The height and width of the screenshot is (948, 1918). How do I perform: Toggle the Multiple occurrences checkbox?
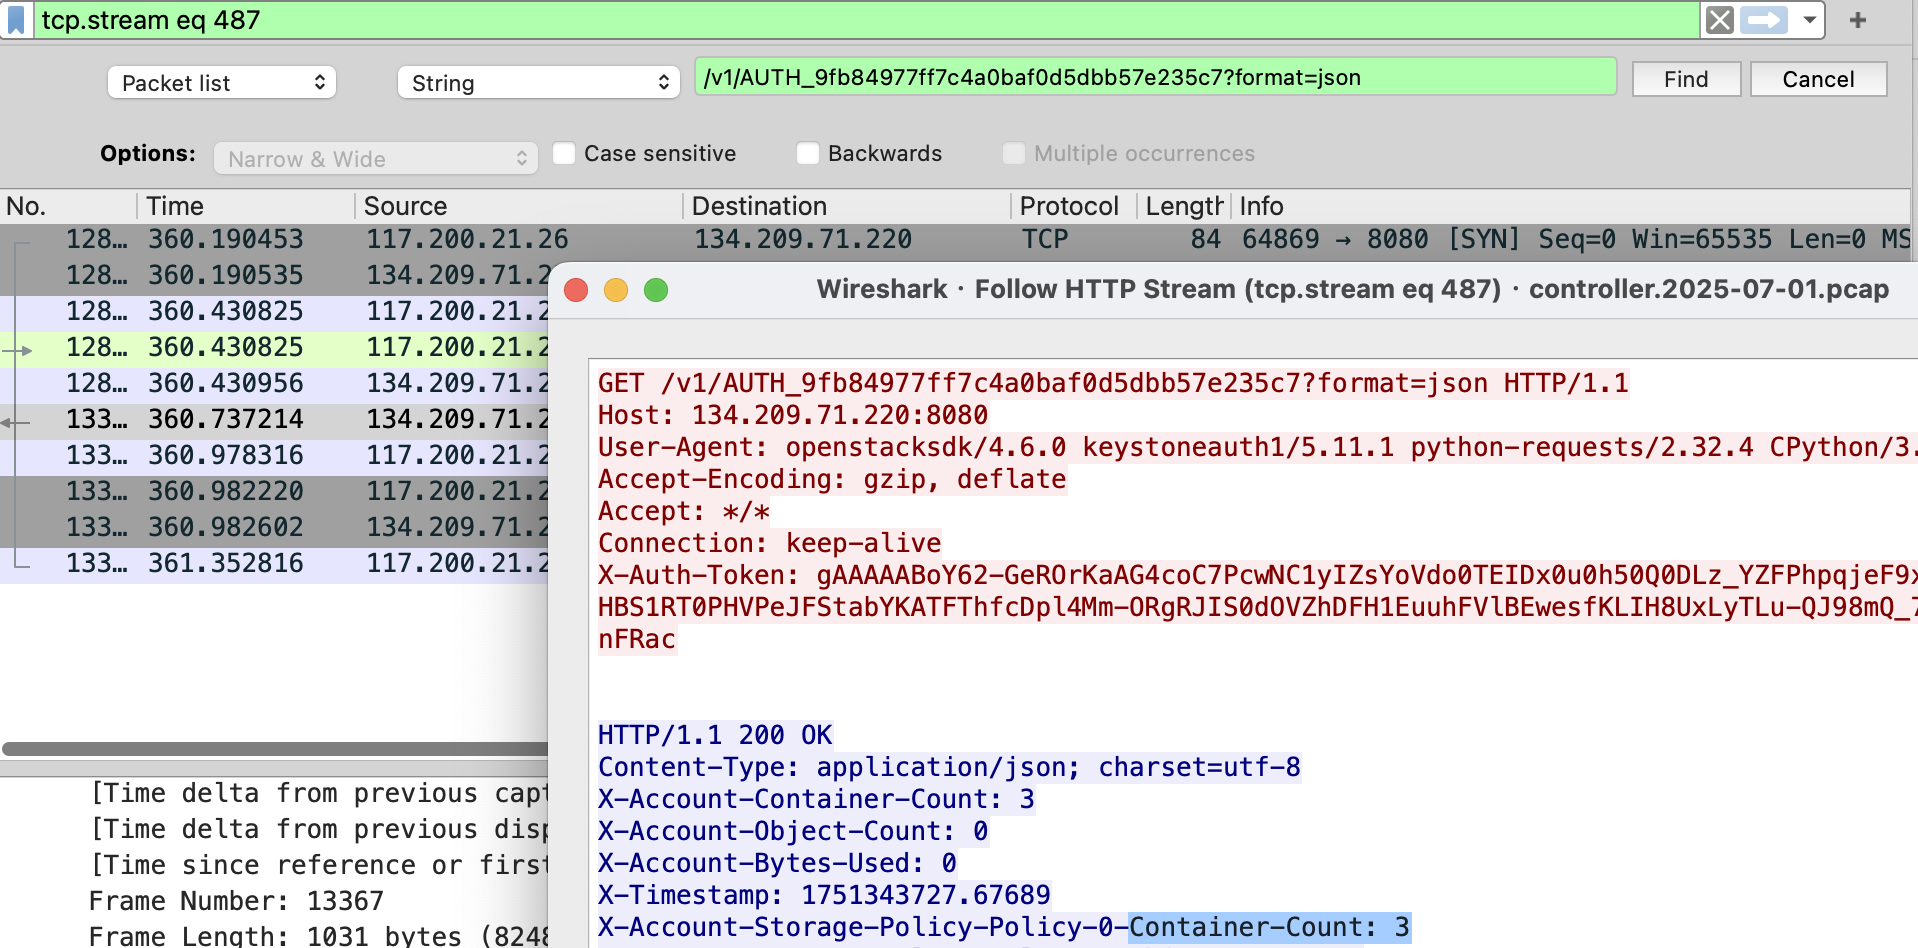pyautogui.click(x=1014, y=153)
